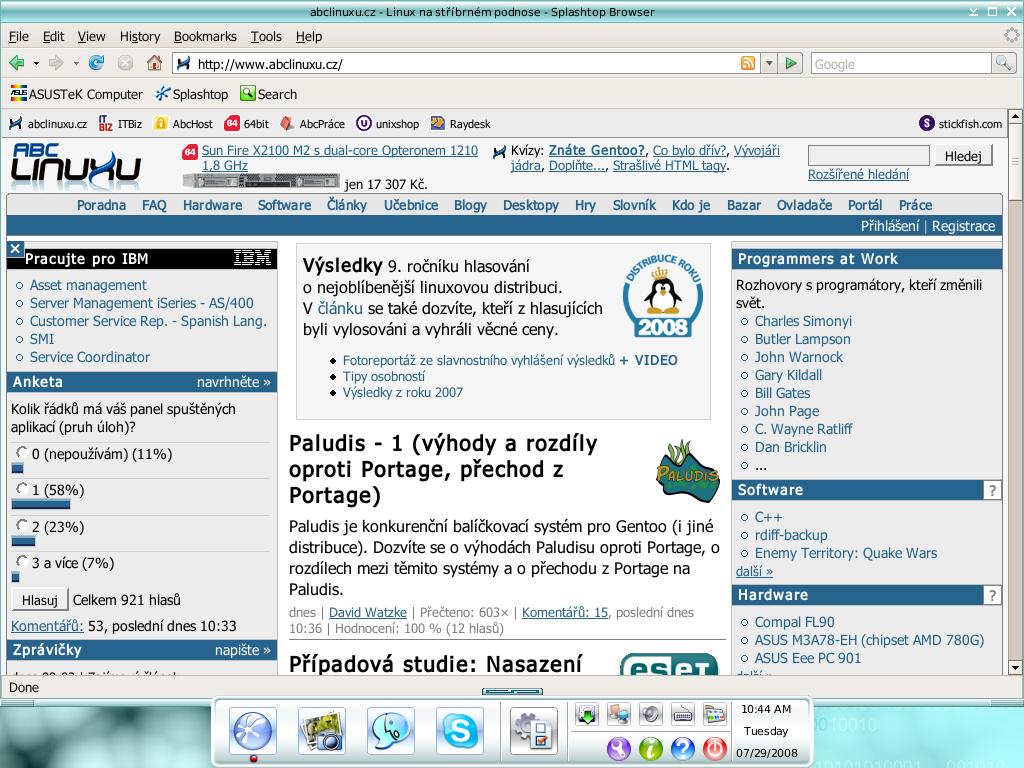Launch Skype from the dock
The width and height of the screenshot is (1024, 768).
(x=460, y=731)
